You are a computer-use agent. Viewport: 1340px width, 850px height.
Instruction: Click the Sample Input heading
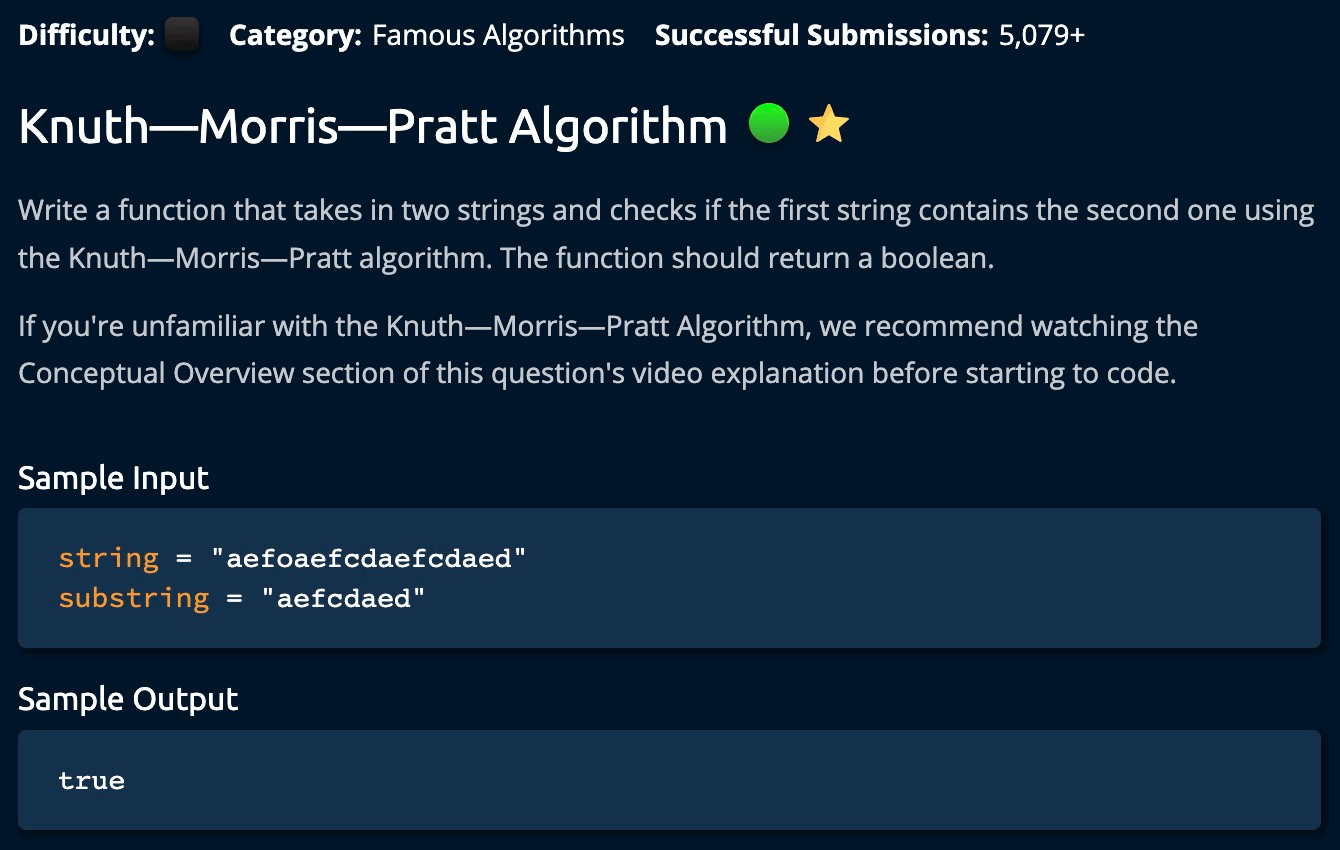tap(113, 478)
